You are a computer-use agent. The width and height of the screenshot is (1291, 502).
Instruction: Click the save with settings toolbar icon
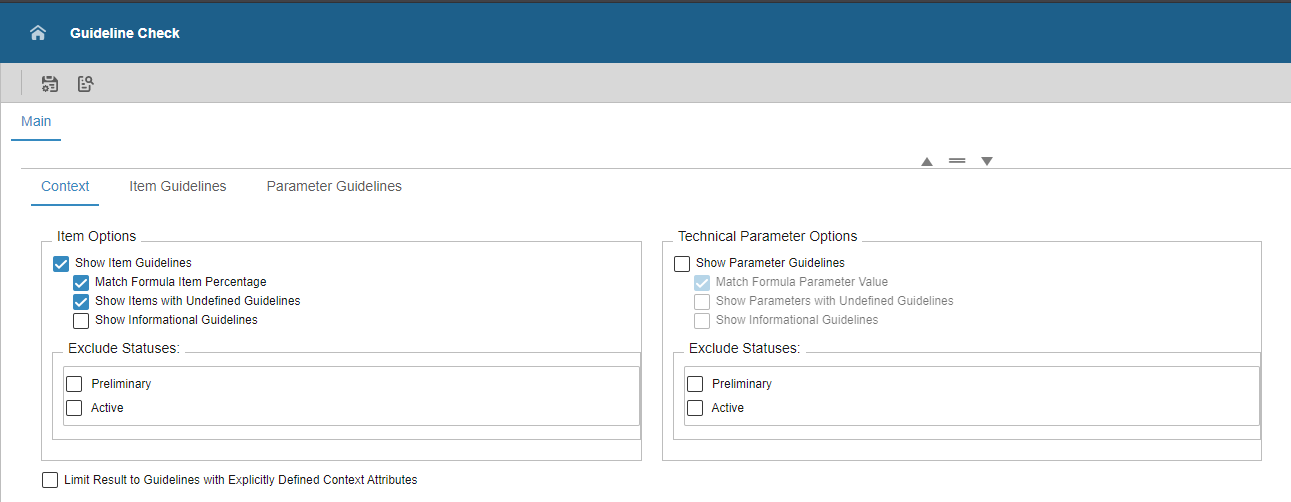click(49, 84)
